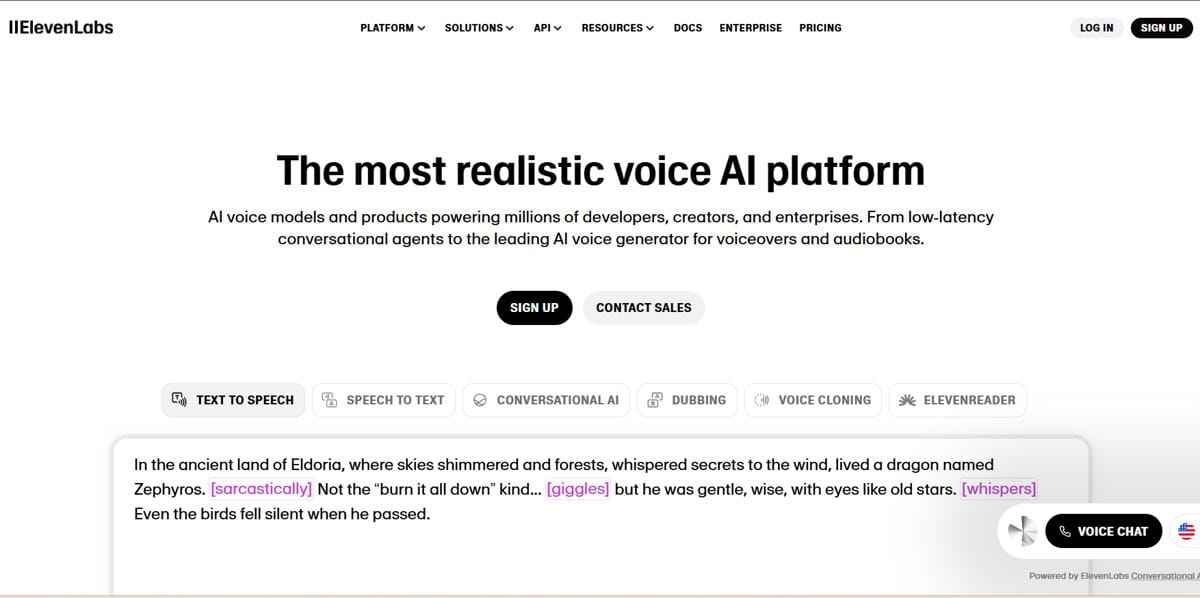Click the Conversational AI chat bubble icon

tap(480, 400)
